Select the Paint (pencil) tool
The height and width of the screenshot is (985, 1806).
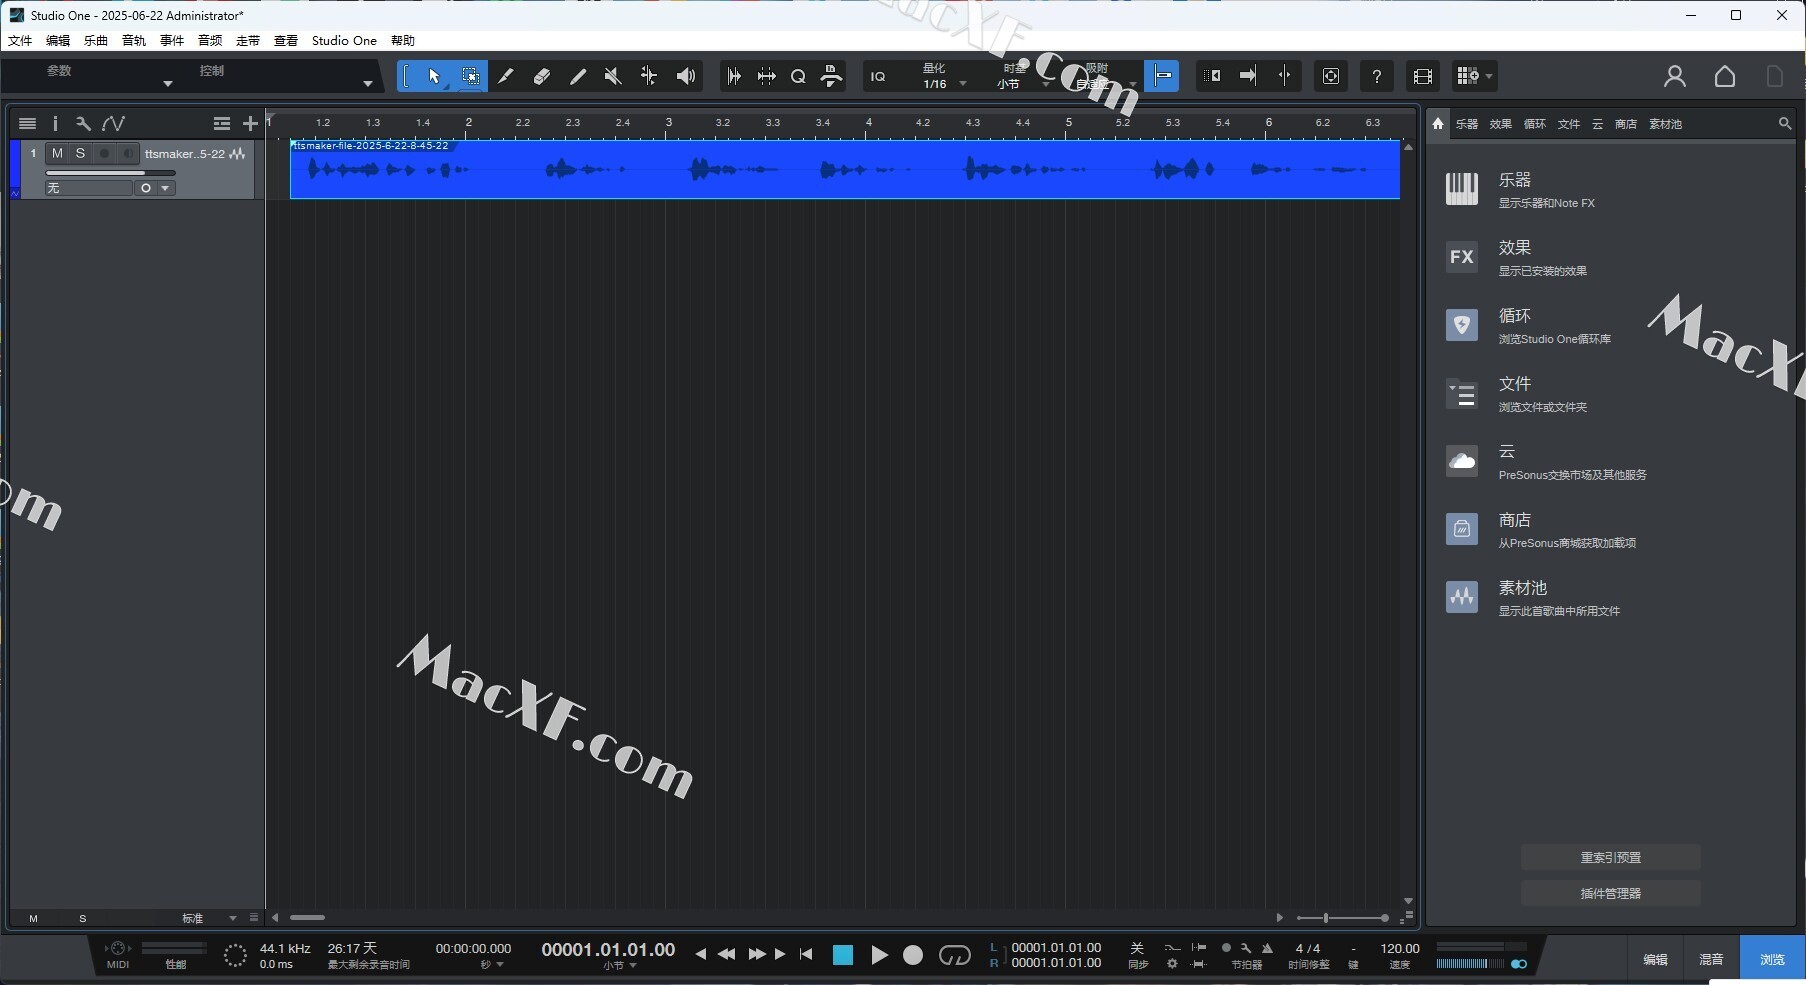[x=578, y=76]
